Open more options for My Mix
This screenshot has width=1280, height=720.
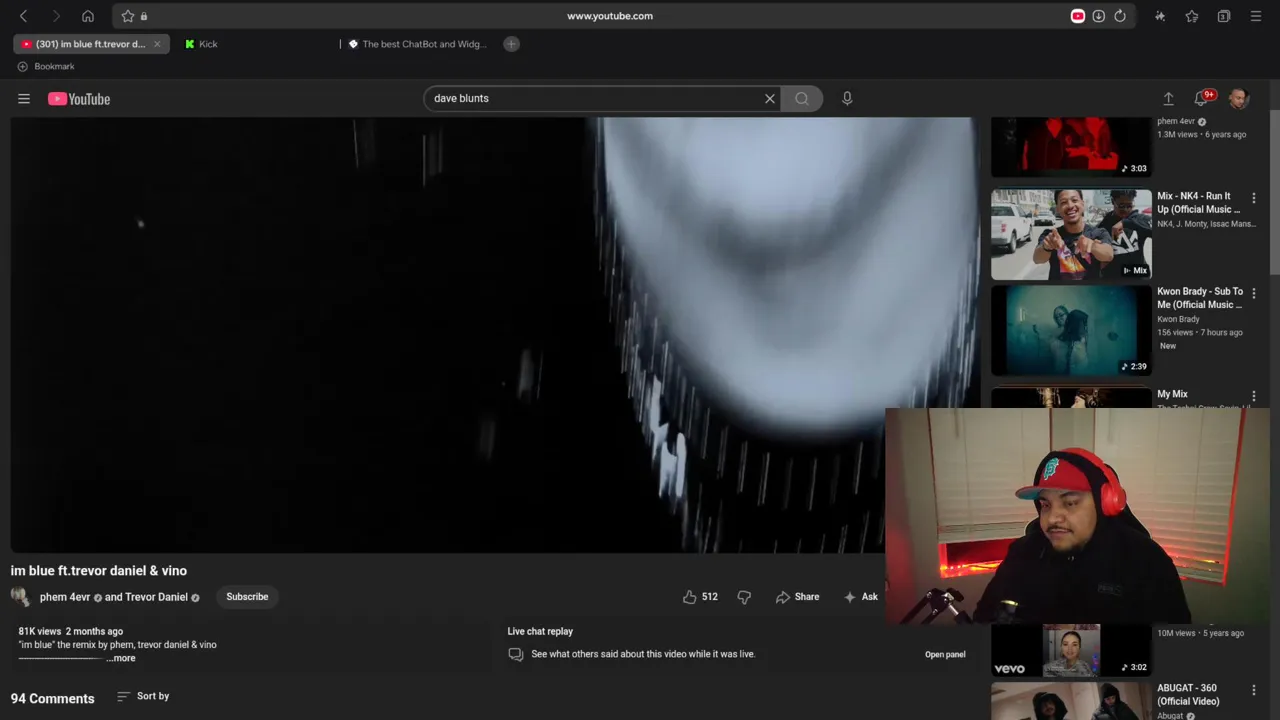[x=1254, y=397]
